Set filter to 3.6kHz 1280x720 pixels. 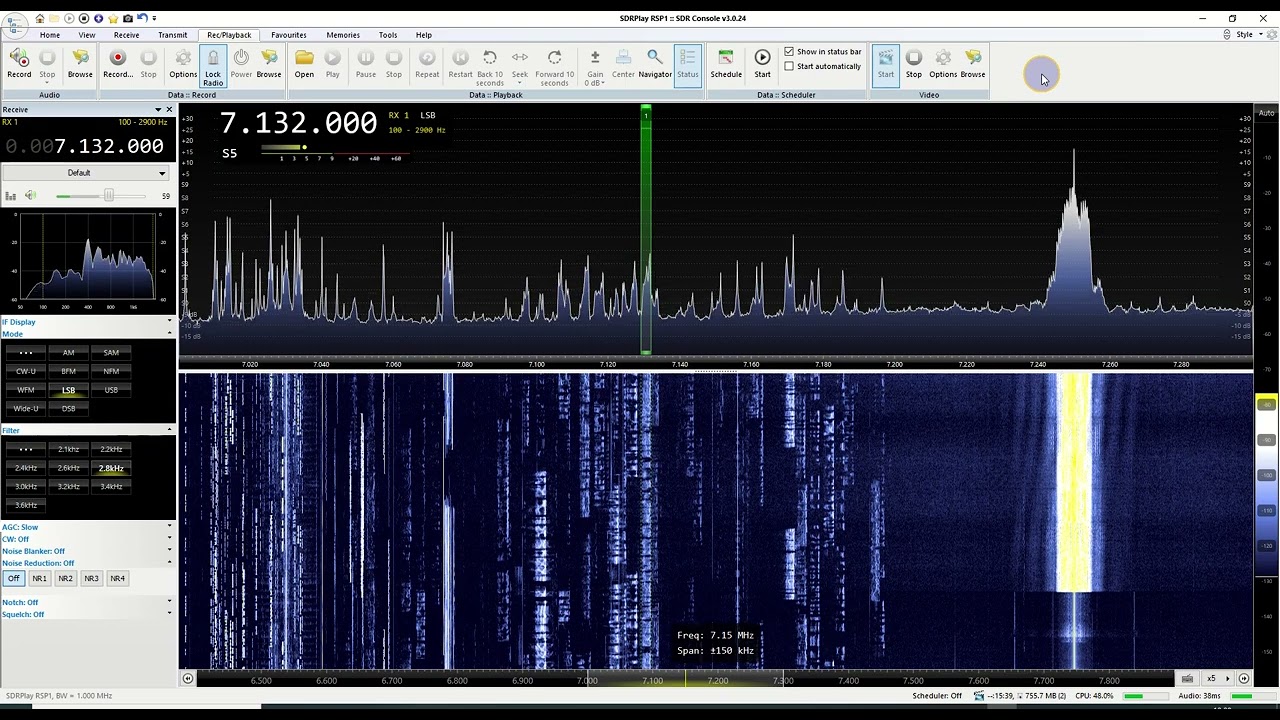(26, 505)
